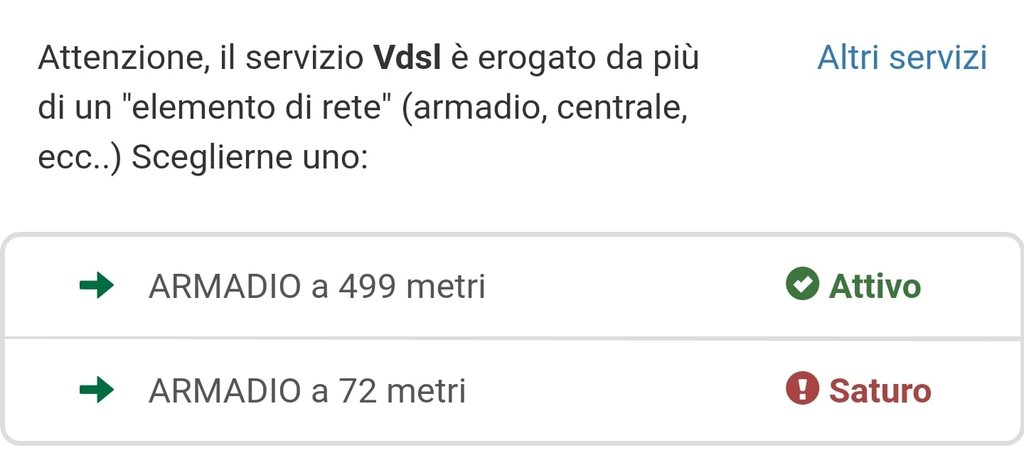Click the "(armadio, centrale," text
Screen dimensions: 1024x453
[547, 108]
